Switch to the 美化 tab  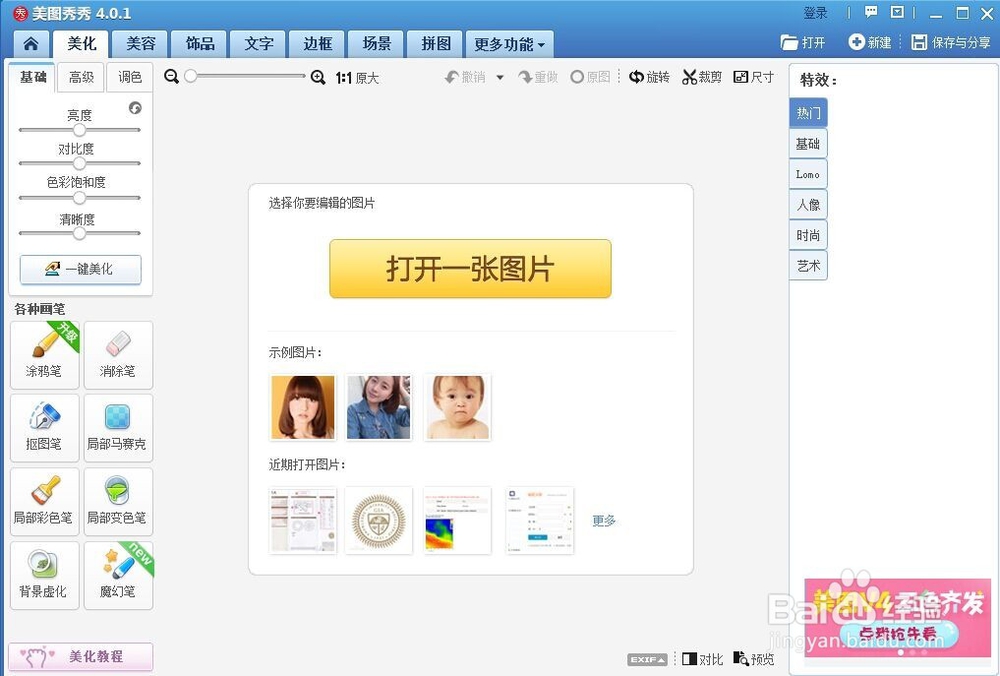[81, 43]
